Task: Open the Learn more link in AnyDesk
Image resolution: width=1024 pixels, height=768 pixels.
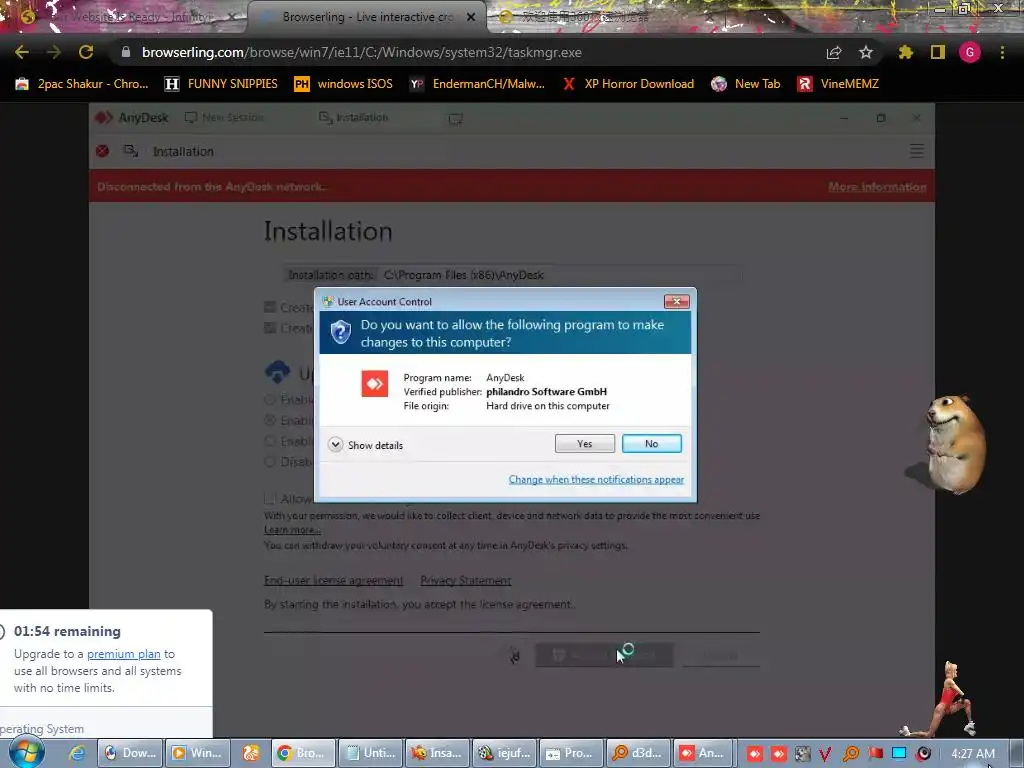Action: coord(292,530)
